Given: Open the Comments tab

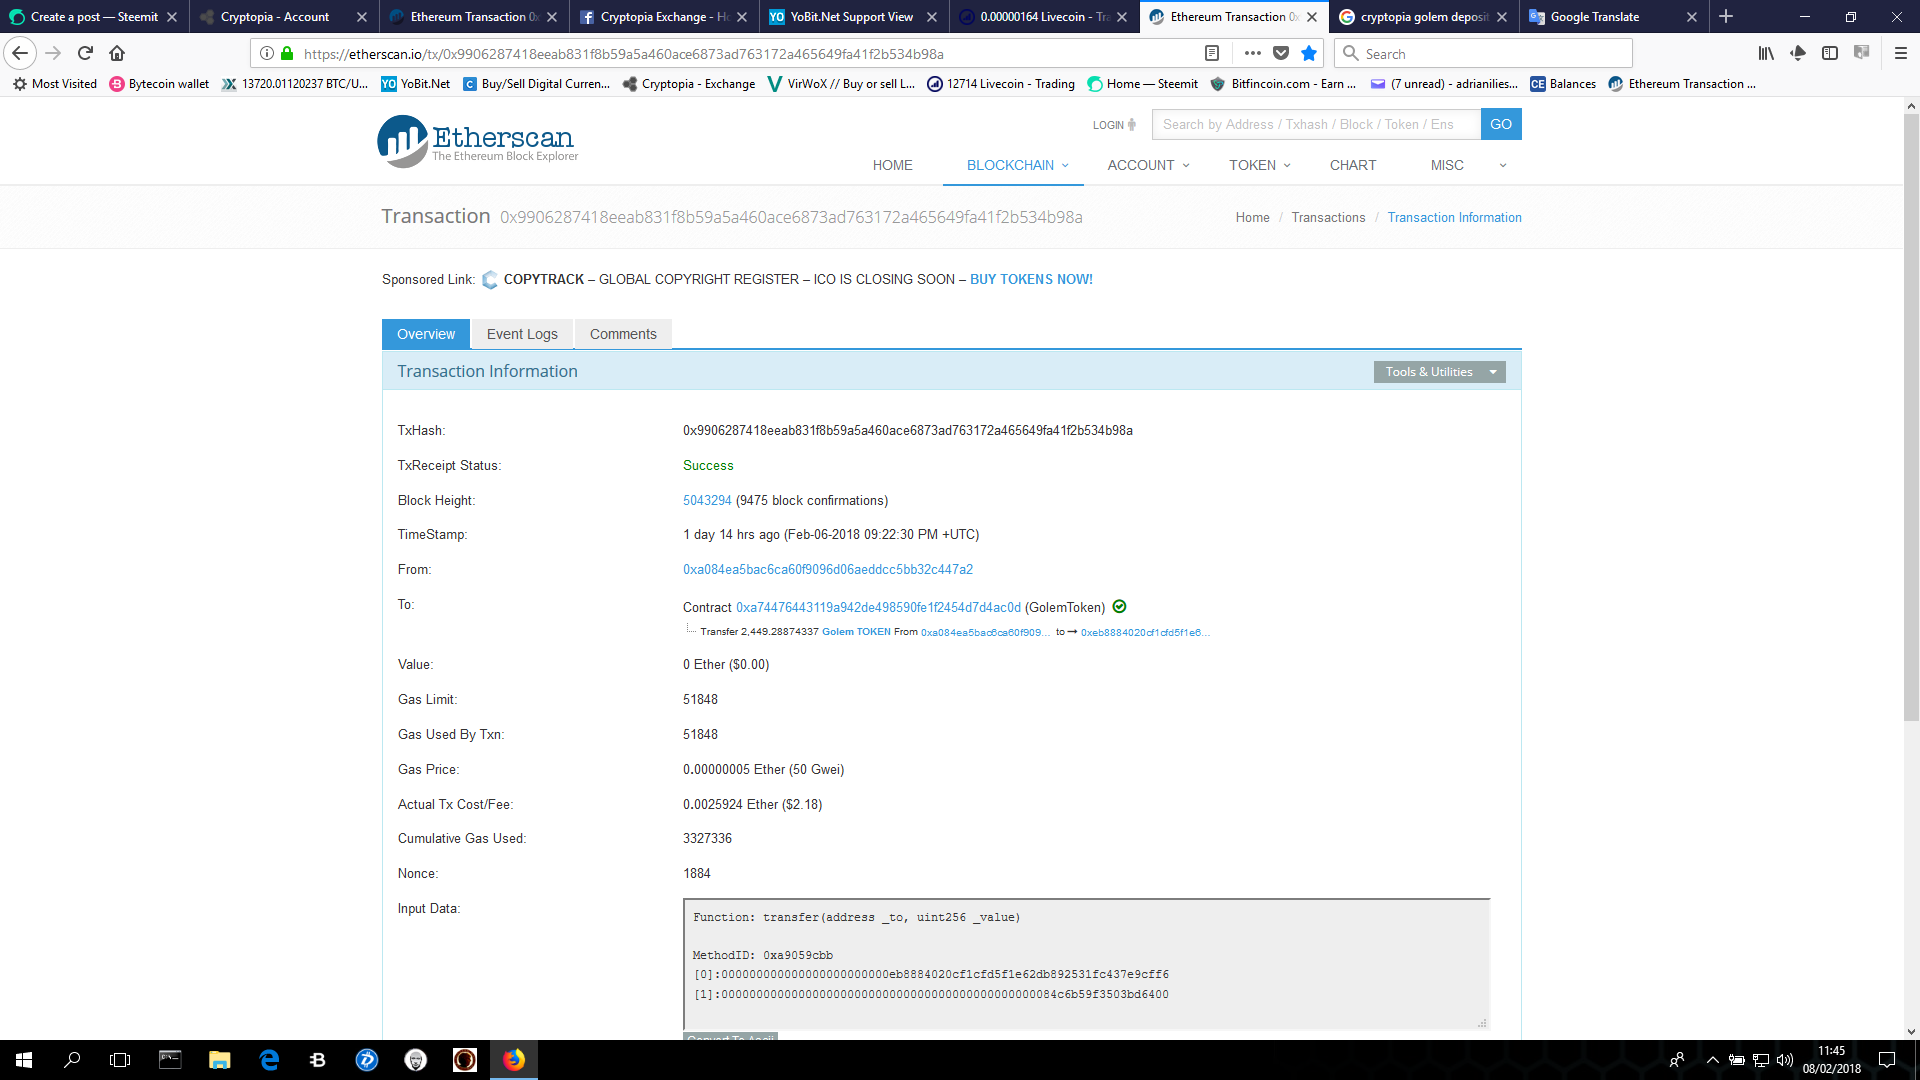Looking at the screenshot, I should click(623, 333).
